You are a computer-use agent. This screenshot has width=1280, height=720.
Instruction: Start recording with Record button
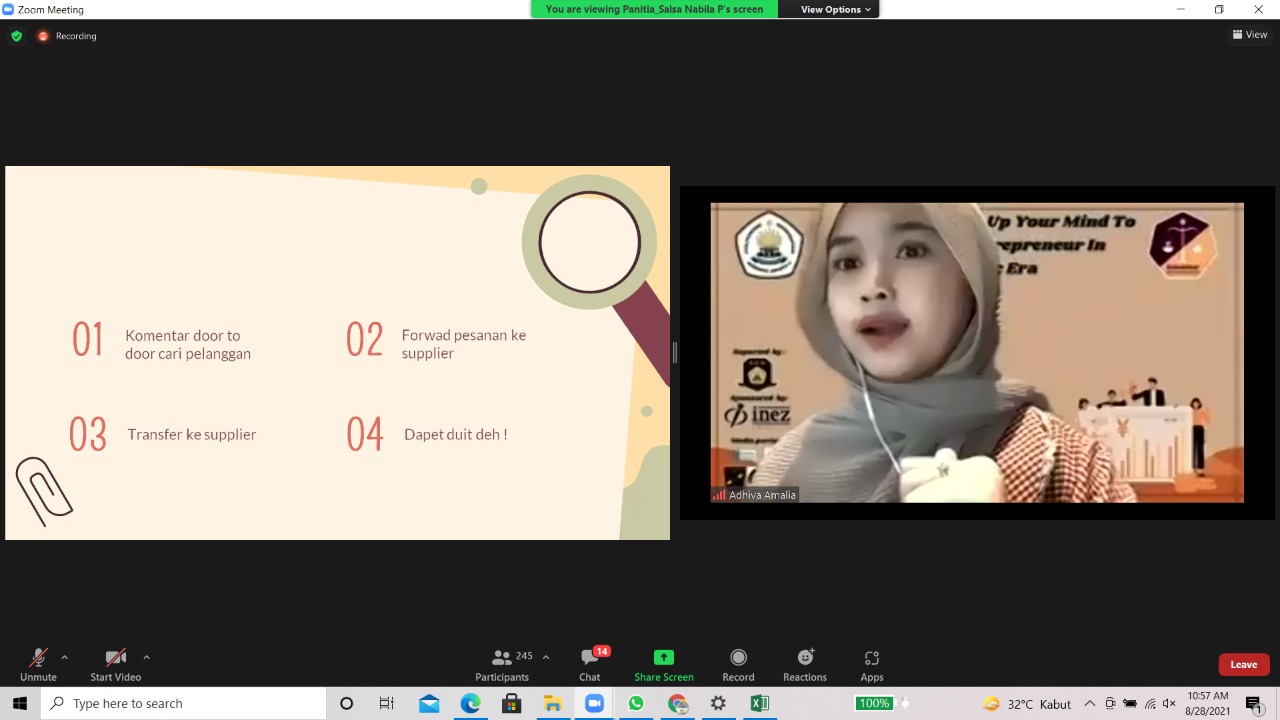pos(738,665)
